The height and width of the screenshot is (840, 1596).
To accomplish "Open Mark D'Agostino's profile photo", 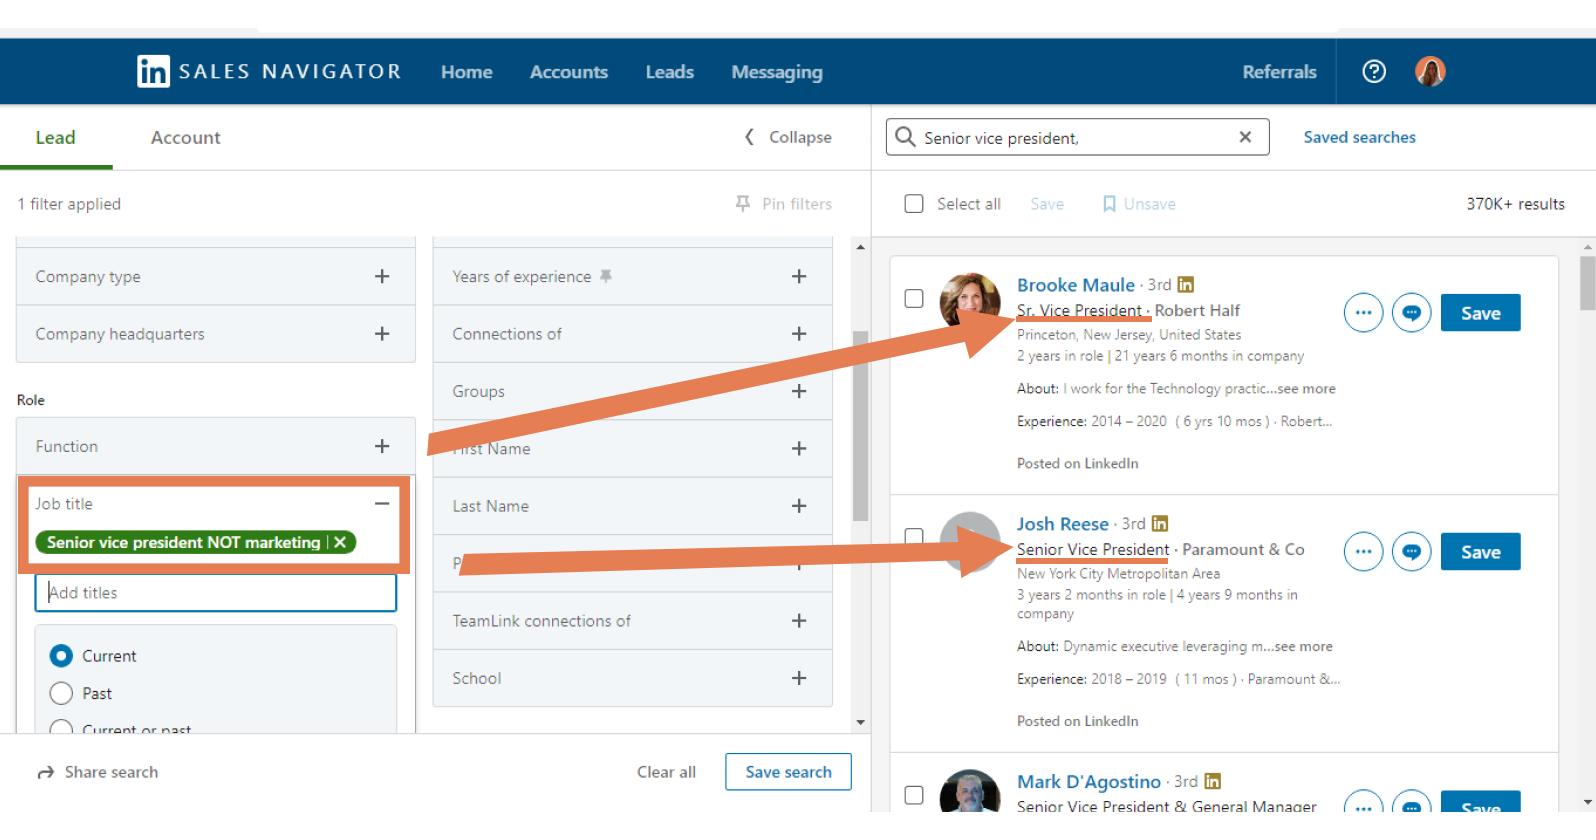I will pyautogui.click(x=970, y=790).
